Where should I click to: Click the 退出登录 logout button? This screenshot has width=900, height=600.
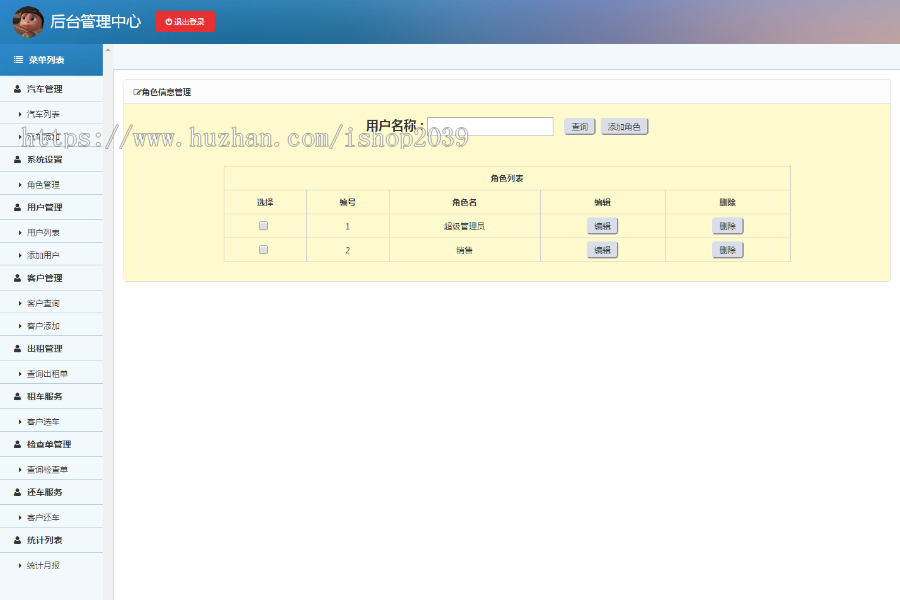(x=185, y=21)
